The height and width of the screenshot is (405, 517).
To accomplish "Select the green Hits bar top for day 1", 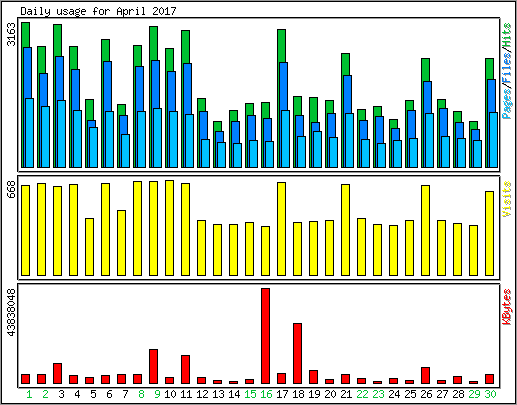I will coord(26,35).
